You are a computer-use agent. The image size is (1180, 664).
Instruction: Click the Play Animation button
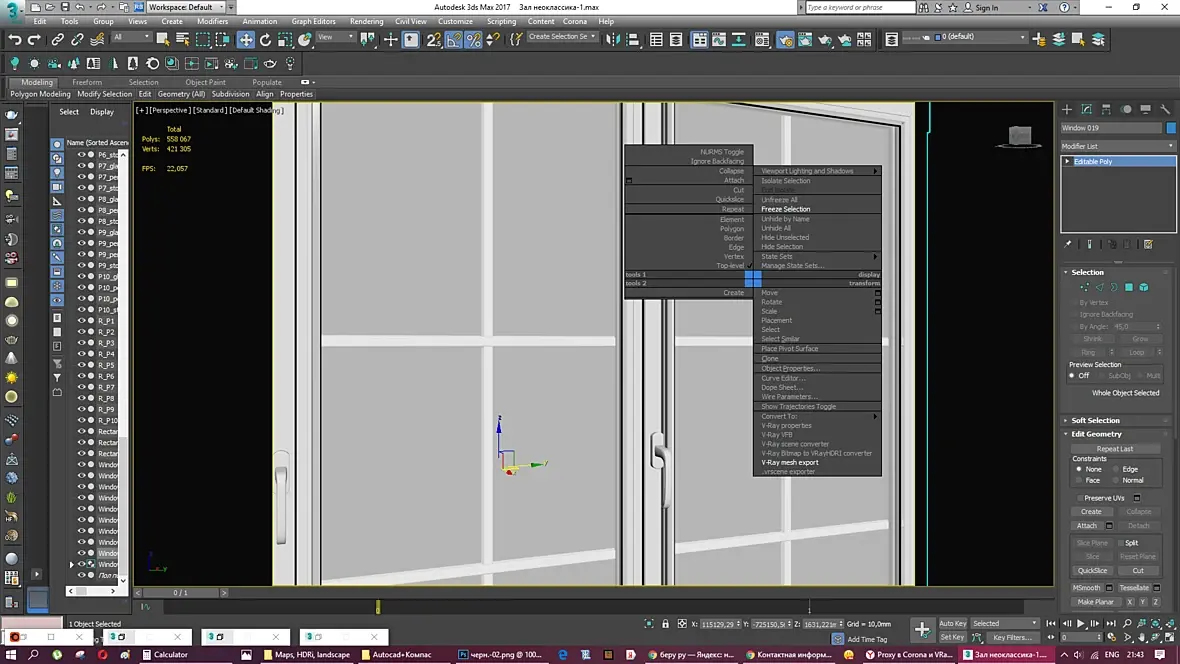tap(1080, 624)
